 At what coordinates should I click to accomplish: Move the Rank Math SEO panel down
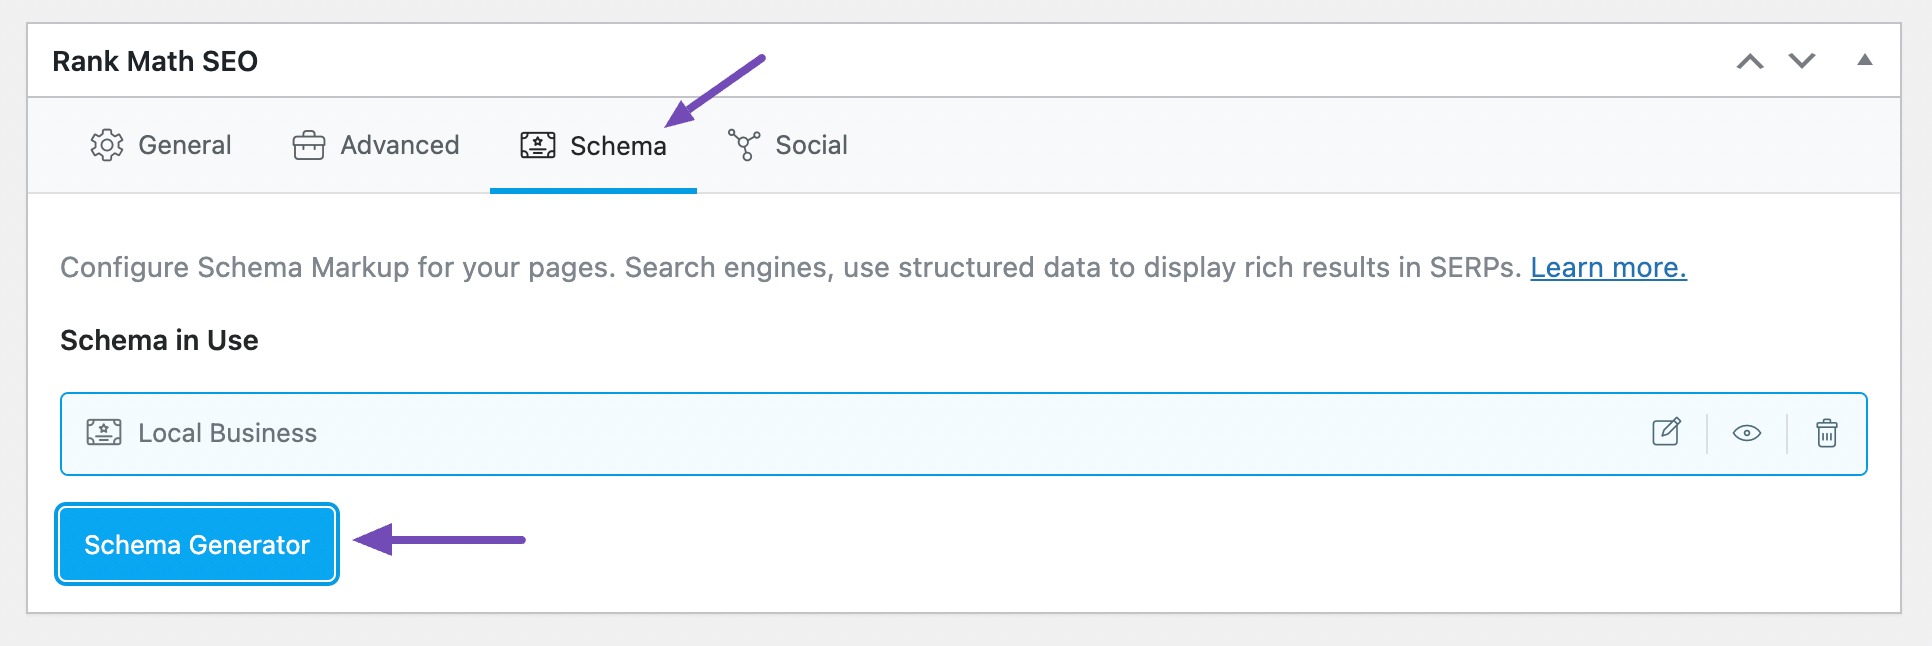click(x=1802, y=62)
